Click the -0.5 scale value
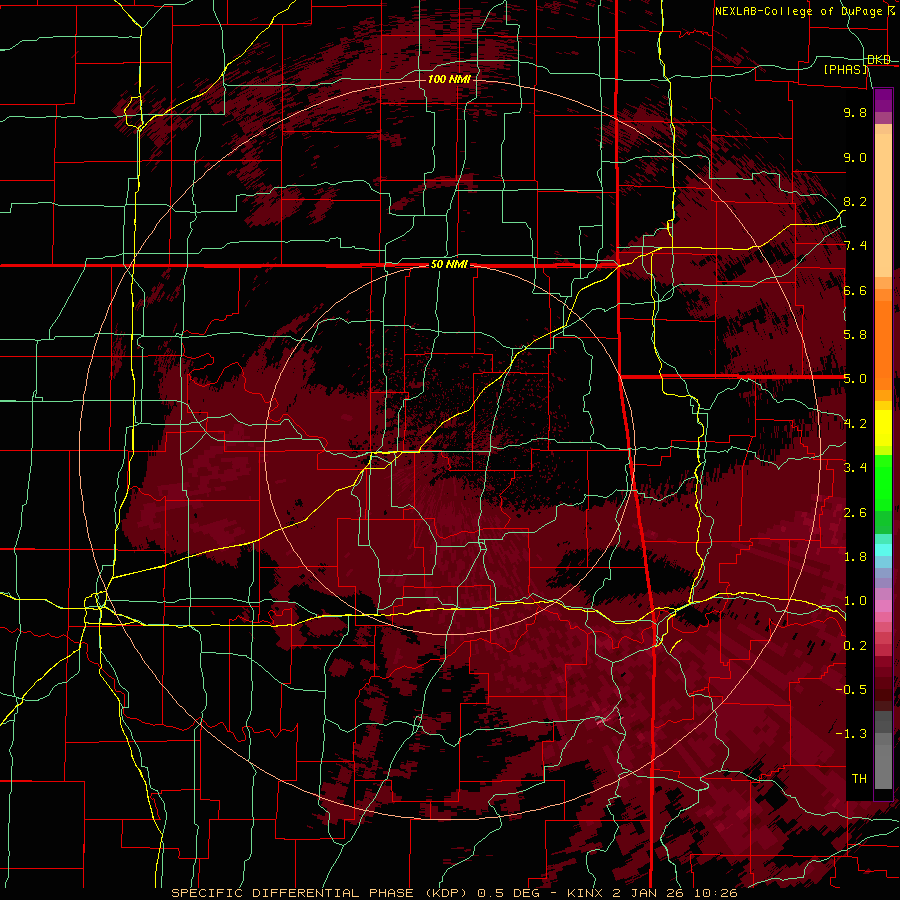The image size is (900, 900). [x=851, y=690]
